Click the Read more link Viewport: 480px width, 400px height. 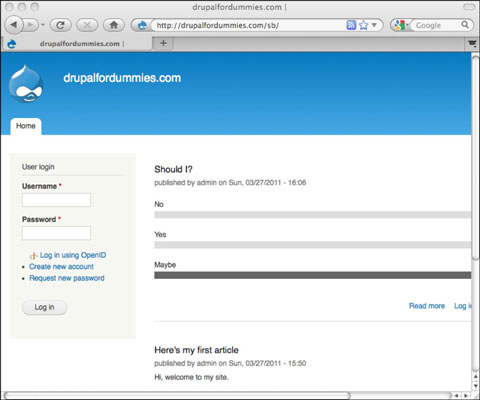[427, 306]
